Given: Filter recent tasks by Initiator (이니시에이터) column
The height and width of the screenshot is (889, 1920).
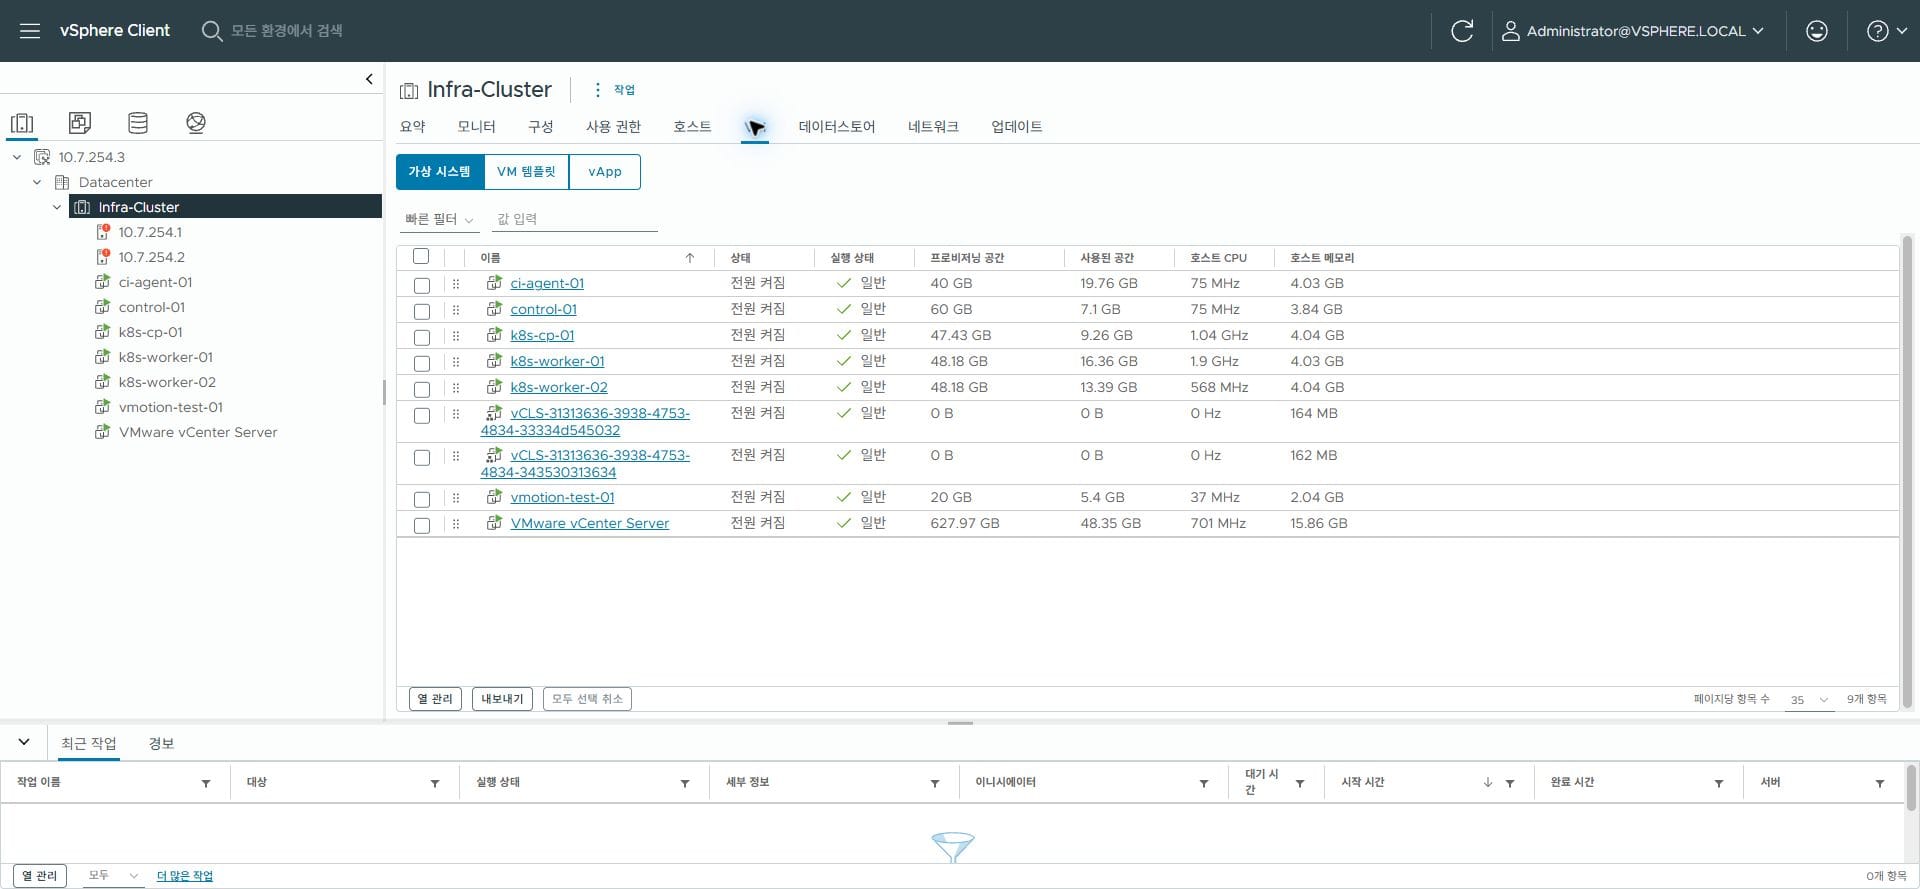Looking at the screenshot, I should (1204, 783).
